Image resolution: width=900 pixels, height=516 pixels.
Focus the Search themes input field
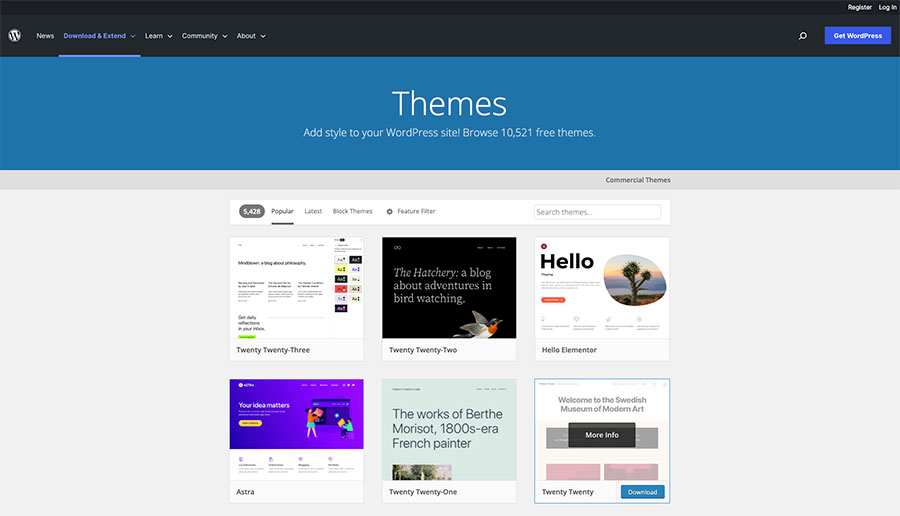click(x=597, y=212)
